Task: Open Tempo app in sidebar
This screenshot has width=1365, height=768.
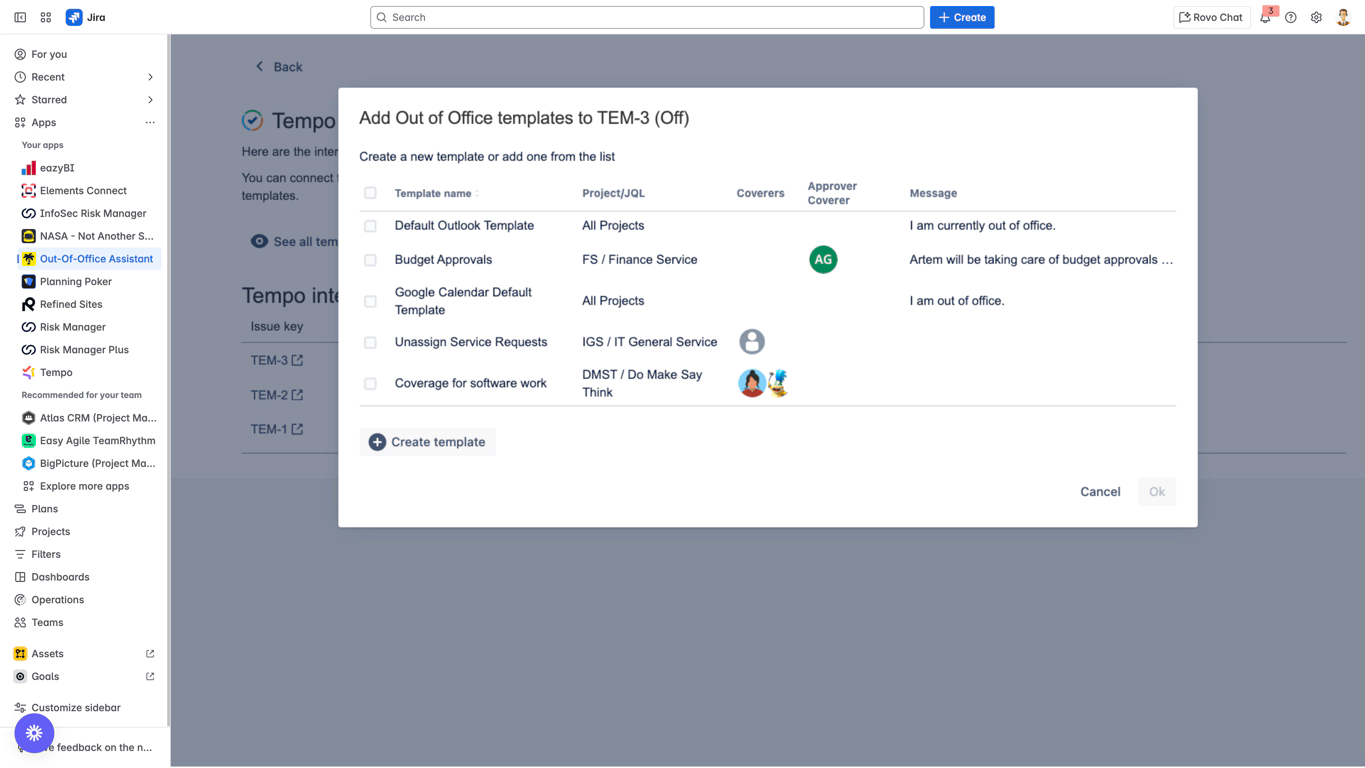Action: pos(56,372)
